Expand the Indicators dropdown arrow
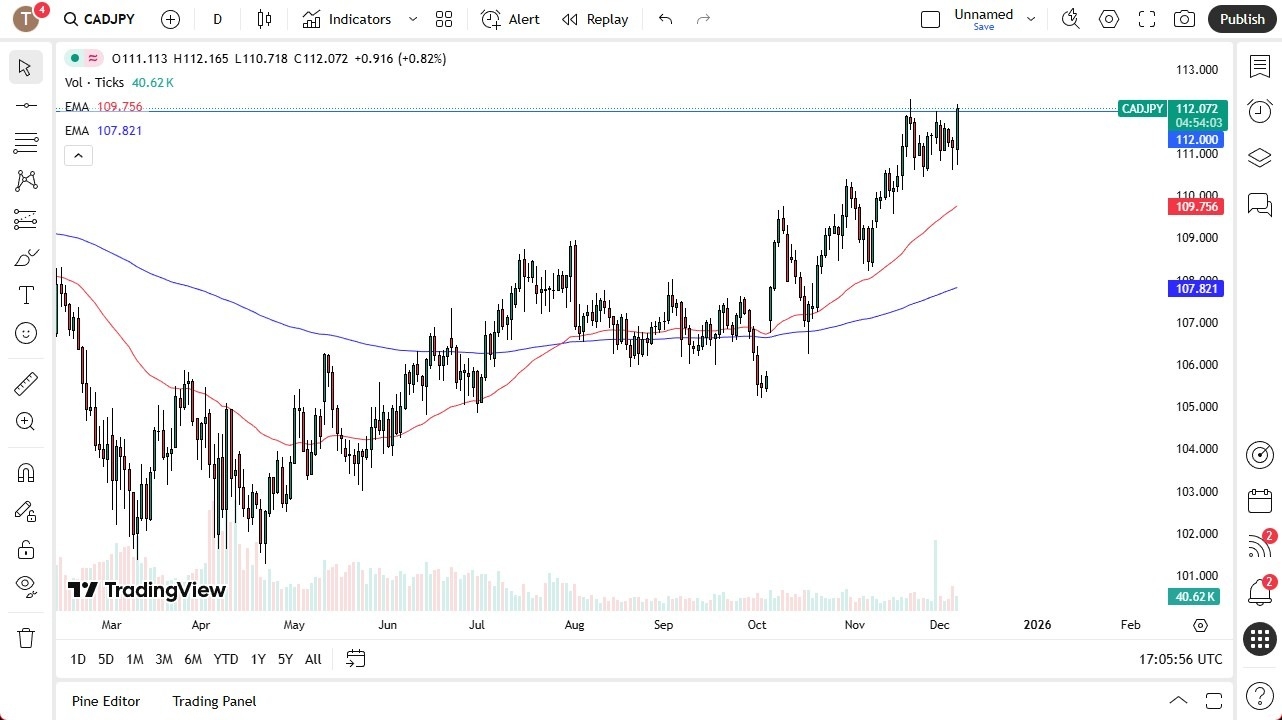This screenshot has height=720, width=1282. pyautogui.click(x=412, y=19)
